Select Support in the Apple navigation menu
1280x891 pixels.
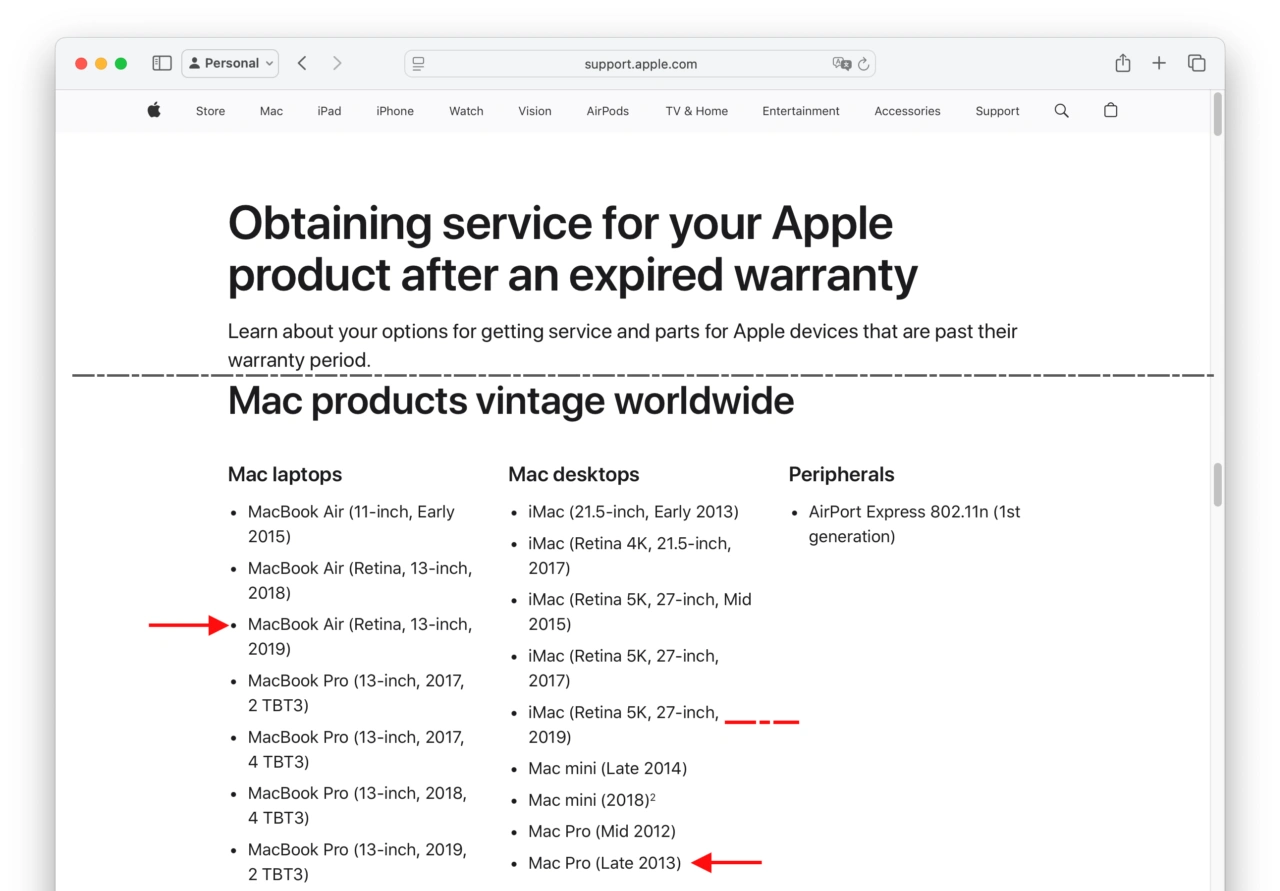coord(997,111)
